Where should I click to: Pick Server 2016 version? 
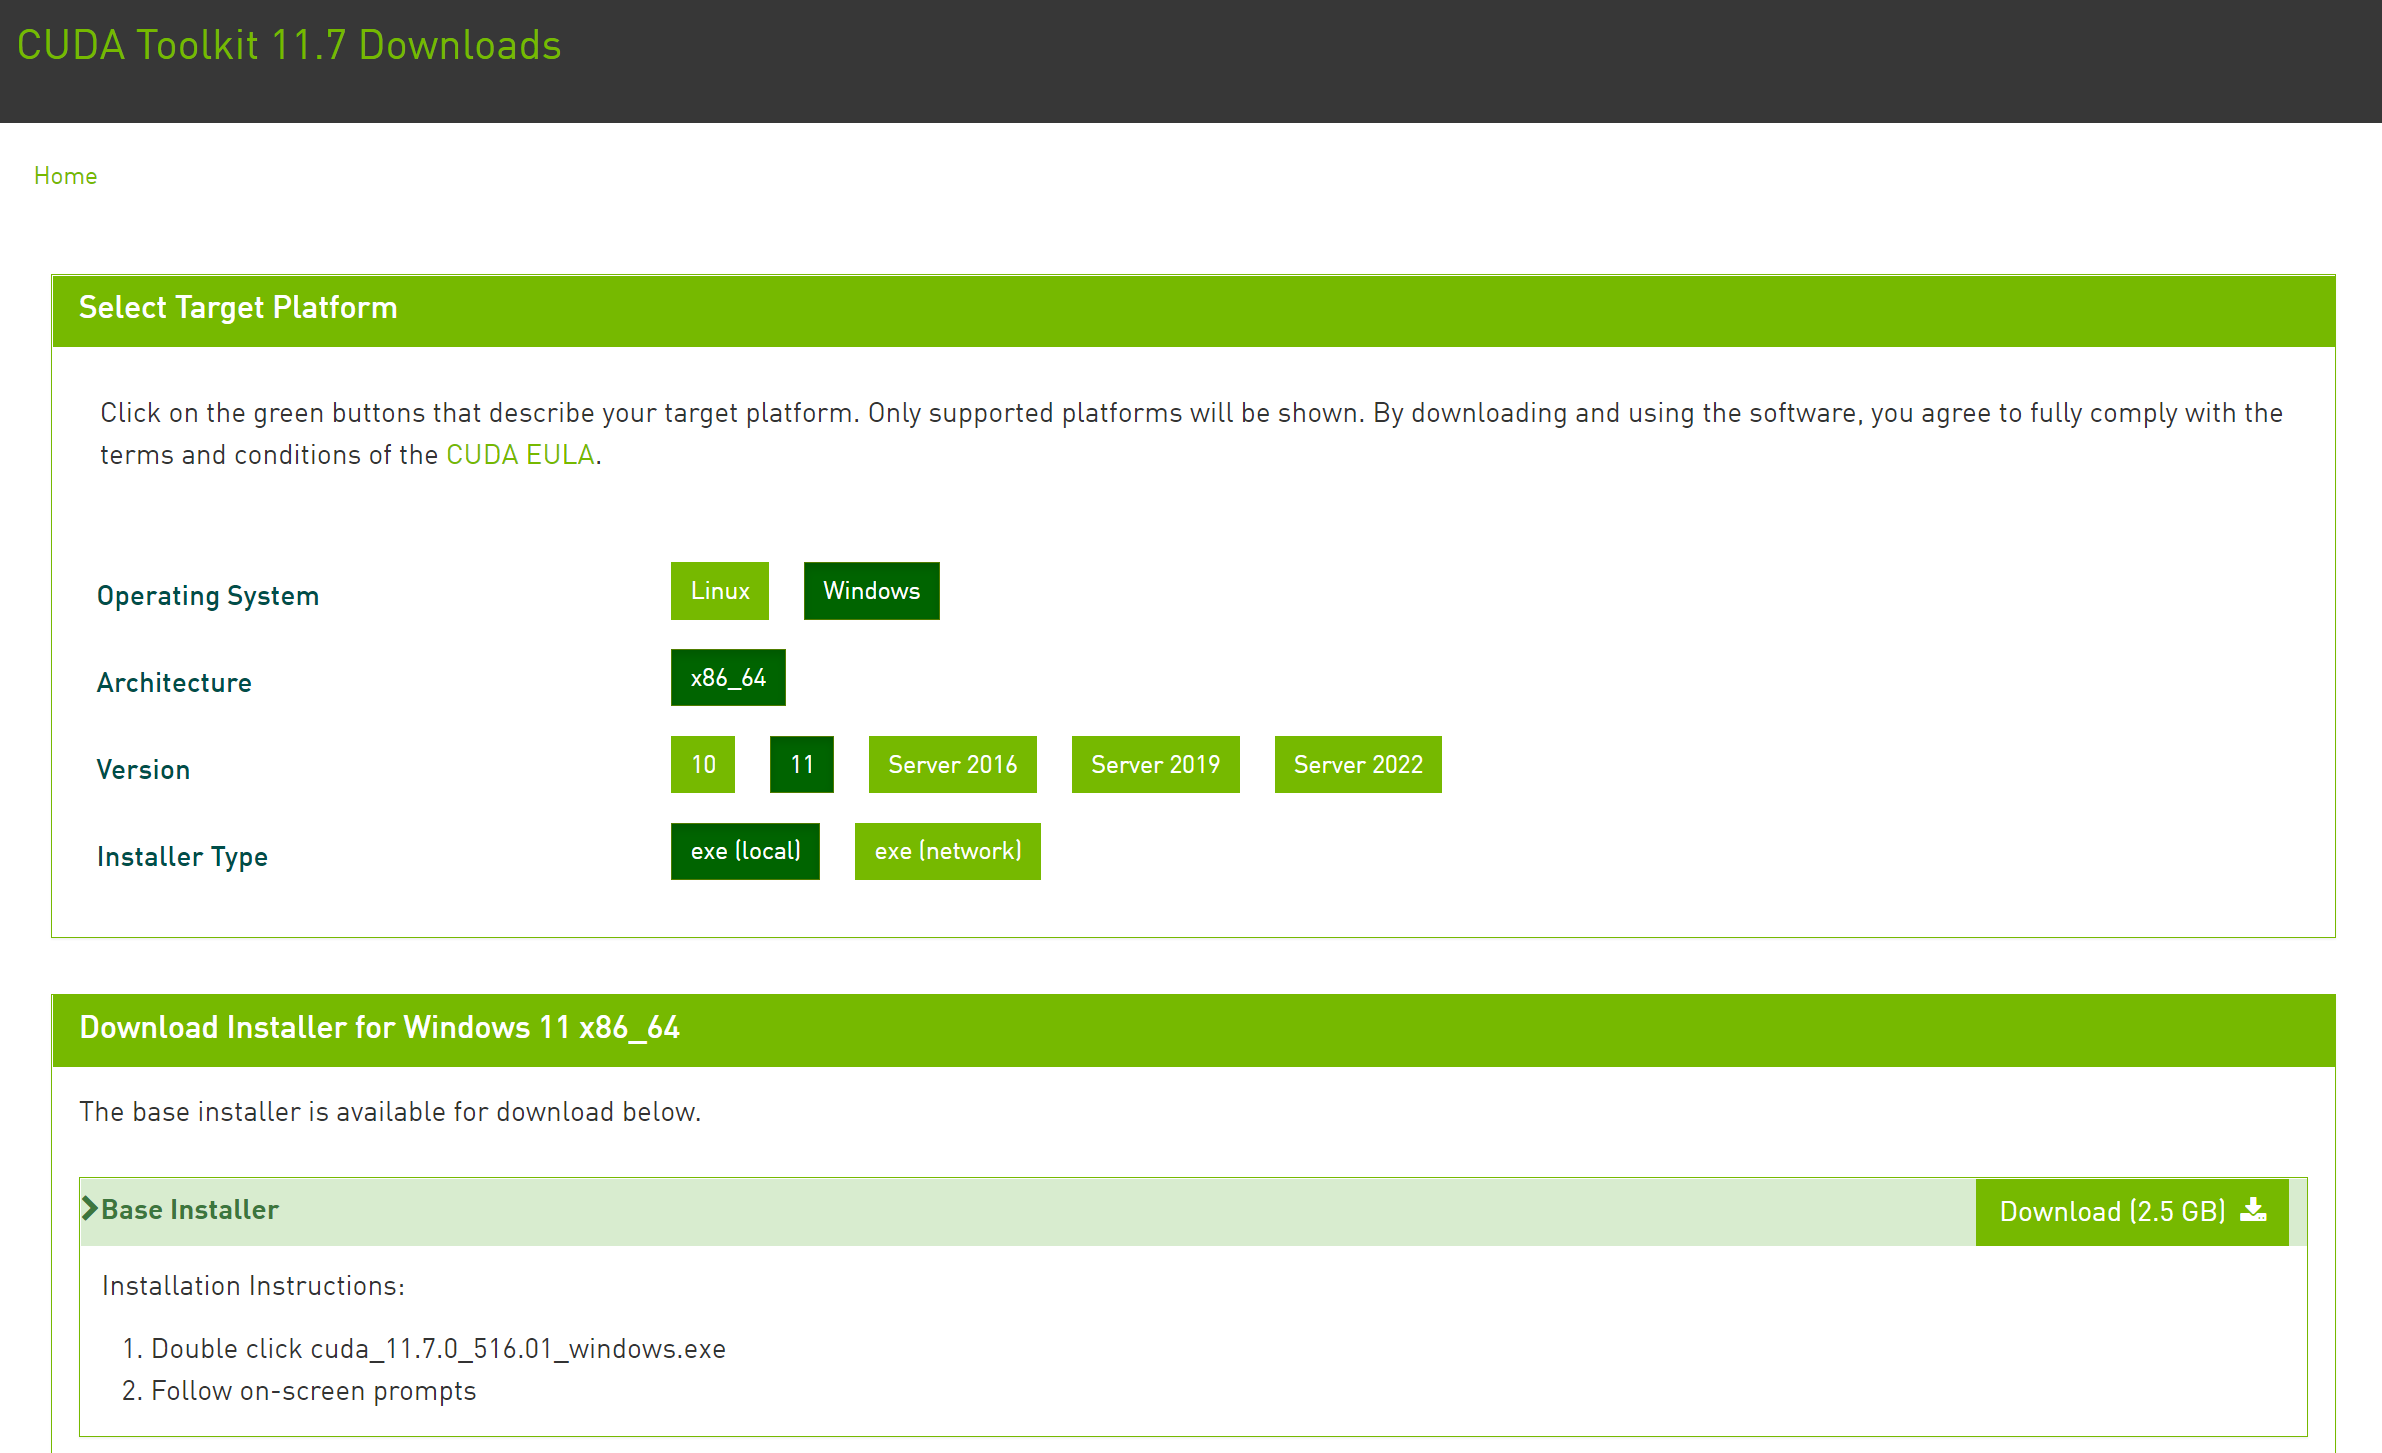point(952,765)
